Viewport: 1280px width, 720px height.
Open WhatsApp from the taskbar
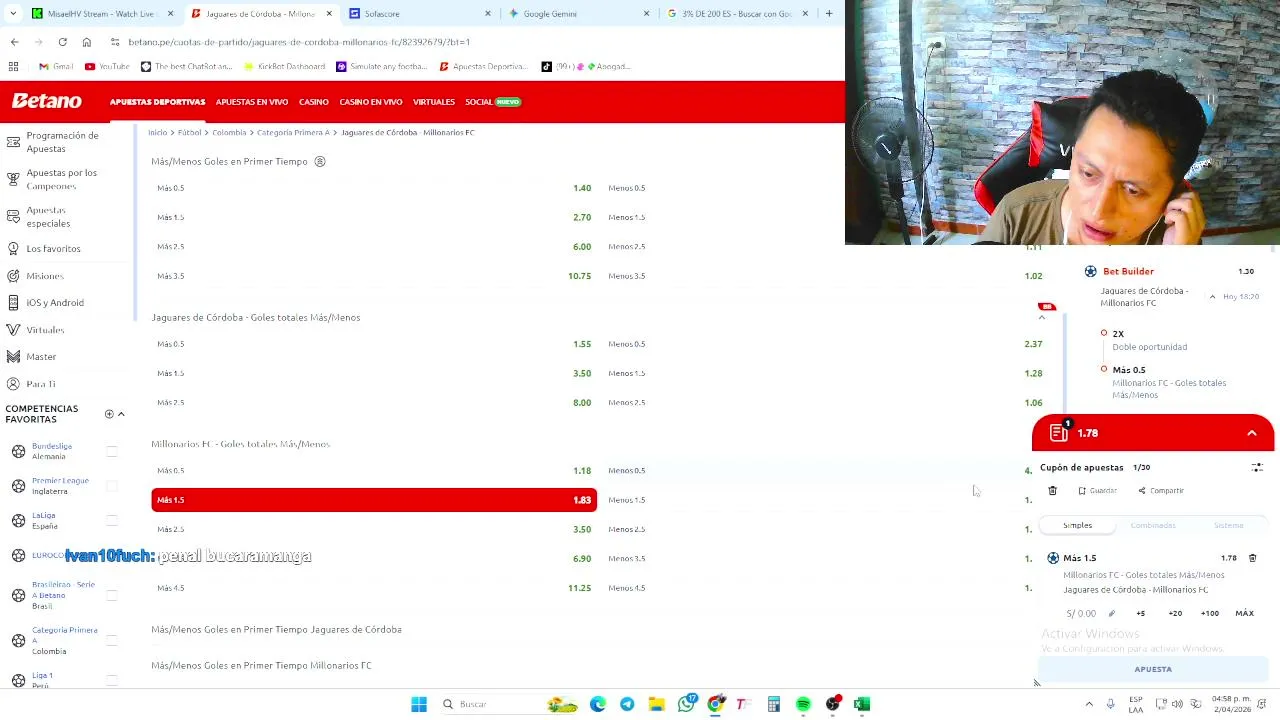(686, 704)
